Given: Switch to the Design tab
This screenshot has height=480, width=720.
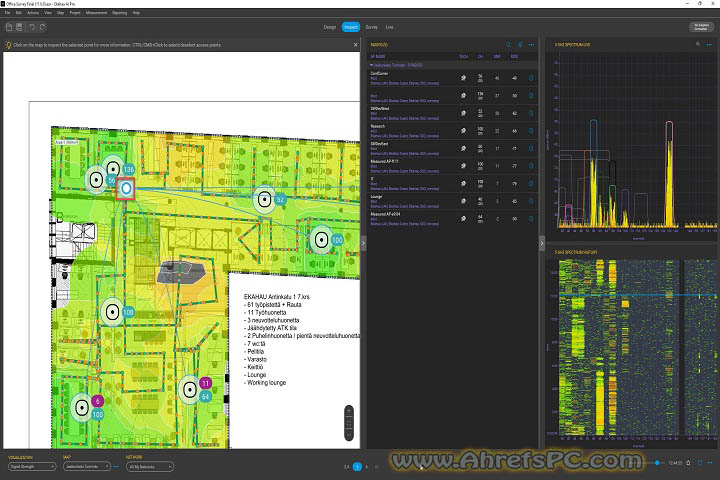Looking at the screenshot, I should (330, 27).
